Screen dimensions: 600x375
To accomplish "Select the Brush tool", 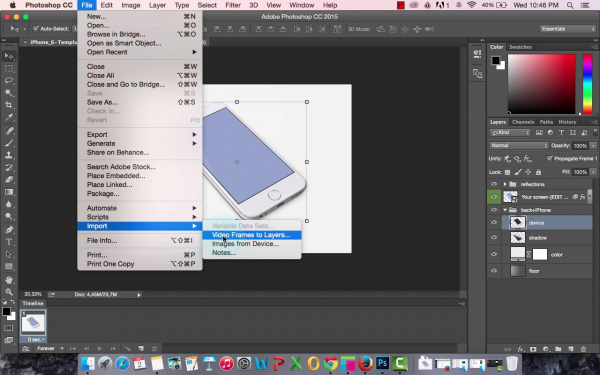I will pos(9,143).
